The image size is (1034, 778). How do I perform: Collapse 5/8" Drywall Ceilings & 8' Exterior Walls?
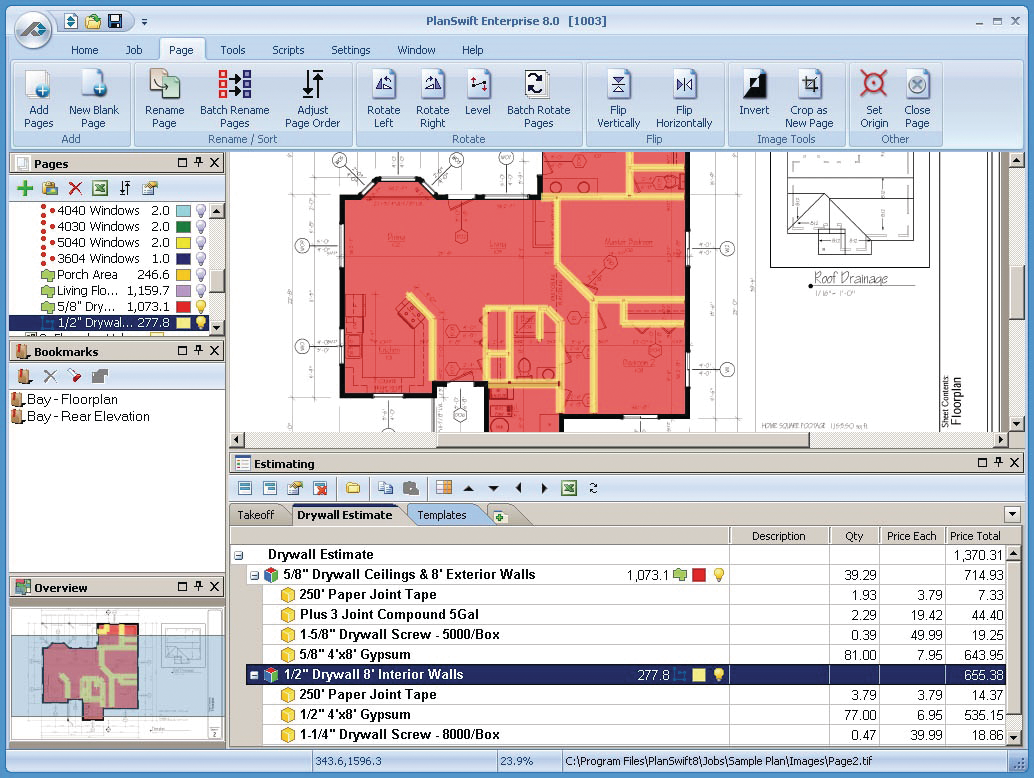tap(254, 576)
